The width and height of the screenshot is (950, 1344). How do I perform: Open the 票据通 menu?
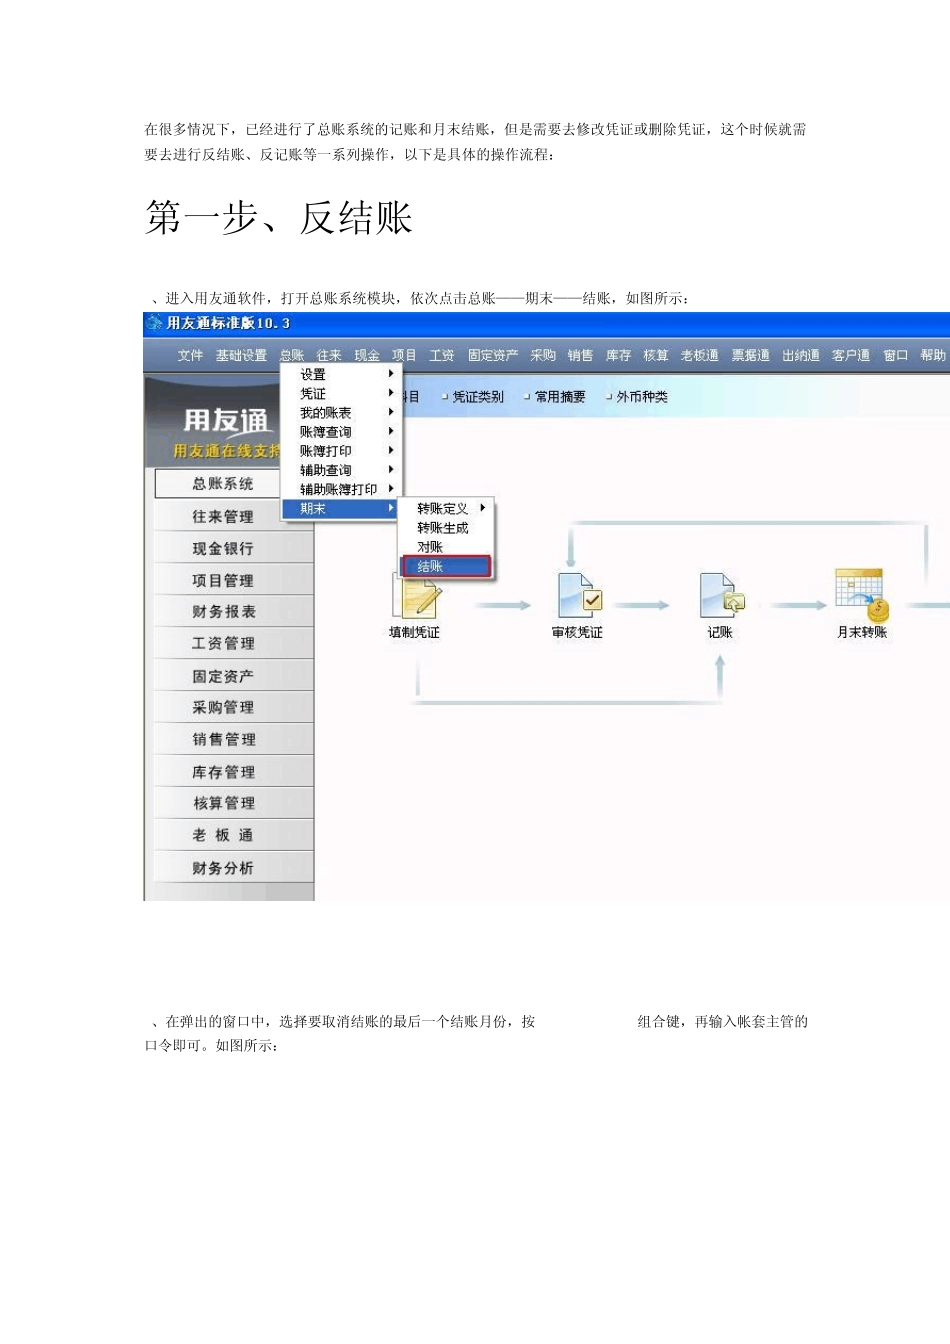pyautogui.click(x=750, y=355)
